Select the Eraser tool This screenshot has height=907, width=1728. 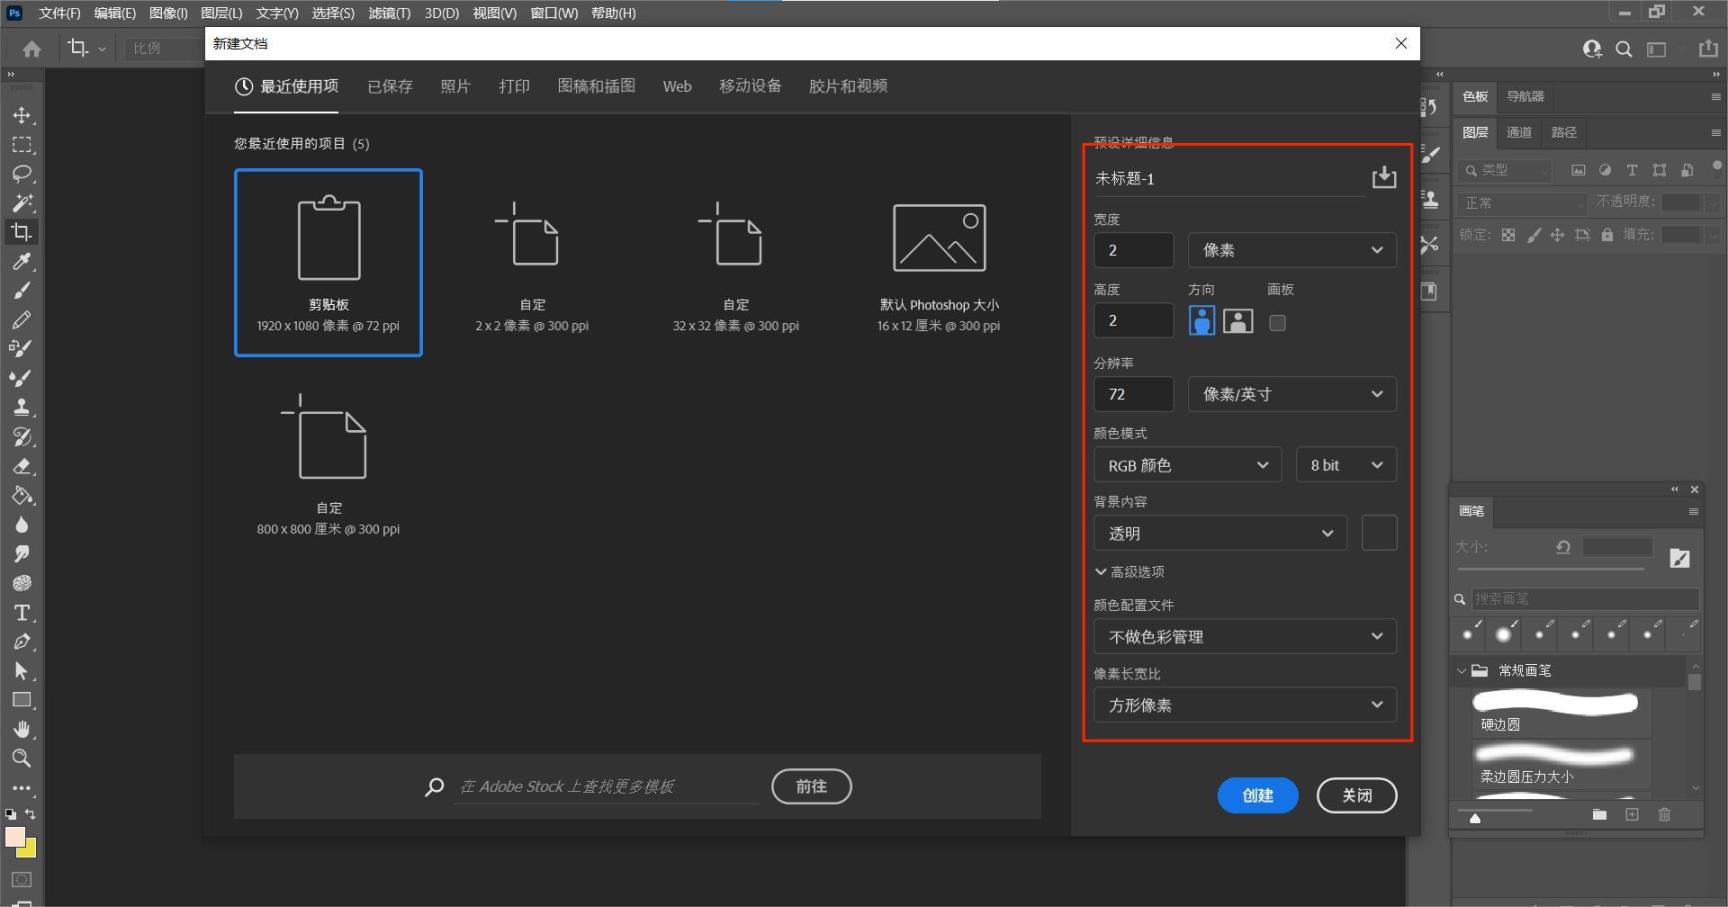coord(21,466)
